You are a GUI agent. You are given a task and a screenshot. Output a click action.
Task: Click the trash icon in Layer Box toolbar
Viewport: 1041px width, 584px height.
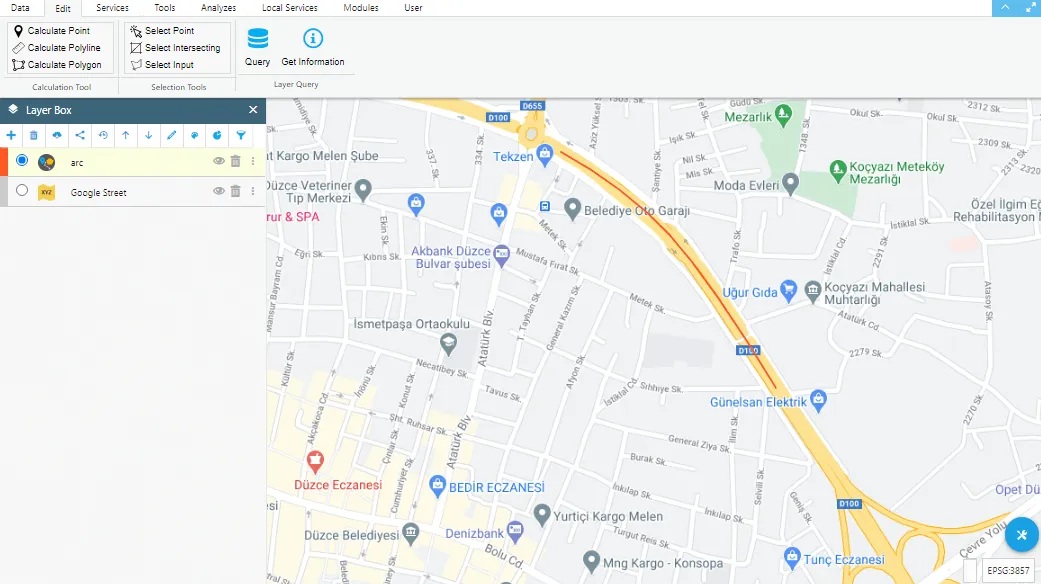click(34, 135)
